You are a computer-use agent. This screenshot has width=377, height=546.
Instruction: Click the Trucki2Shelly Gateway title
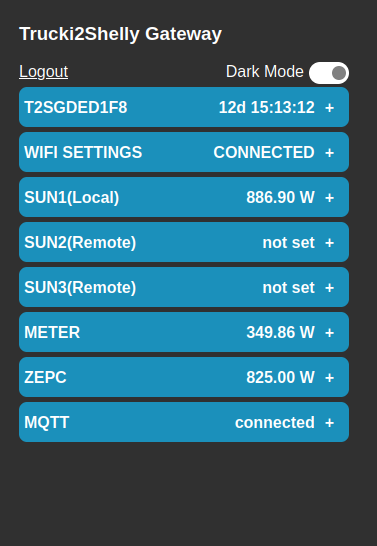(120, 34)
